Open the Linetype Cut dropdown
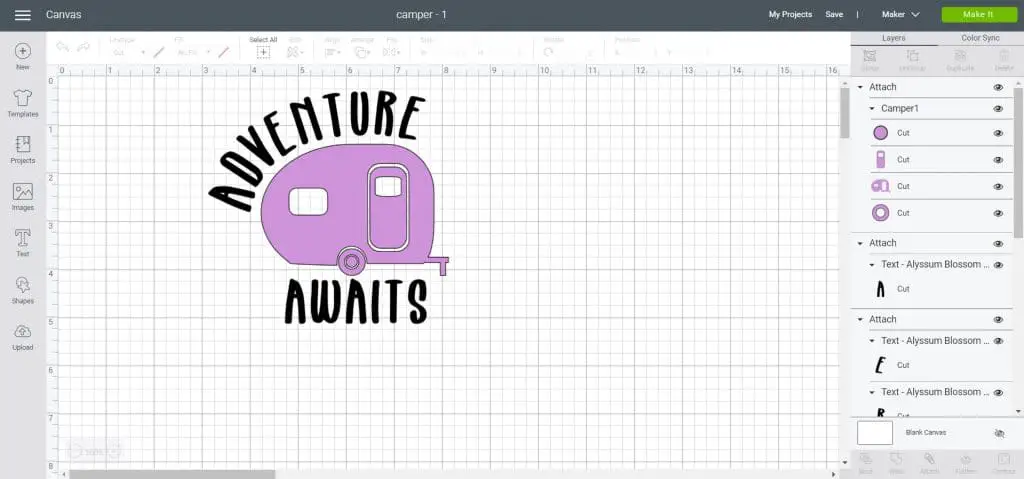Viewport: 1024px width, 479px height. (x=127, y=52)
